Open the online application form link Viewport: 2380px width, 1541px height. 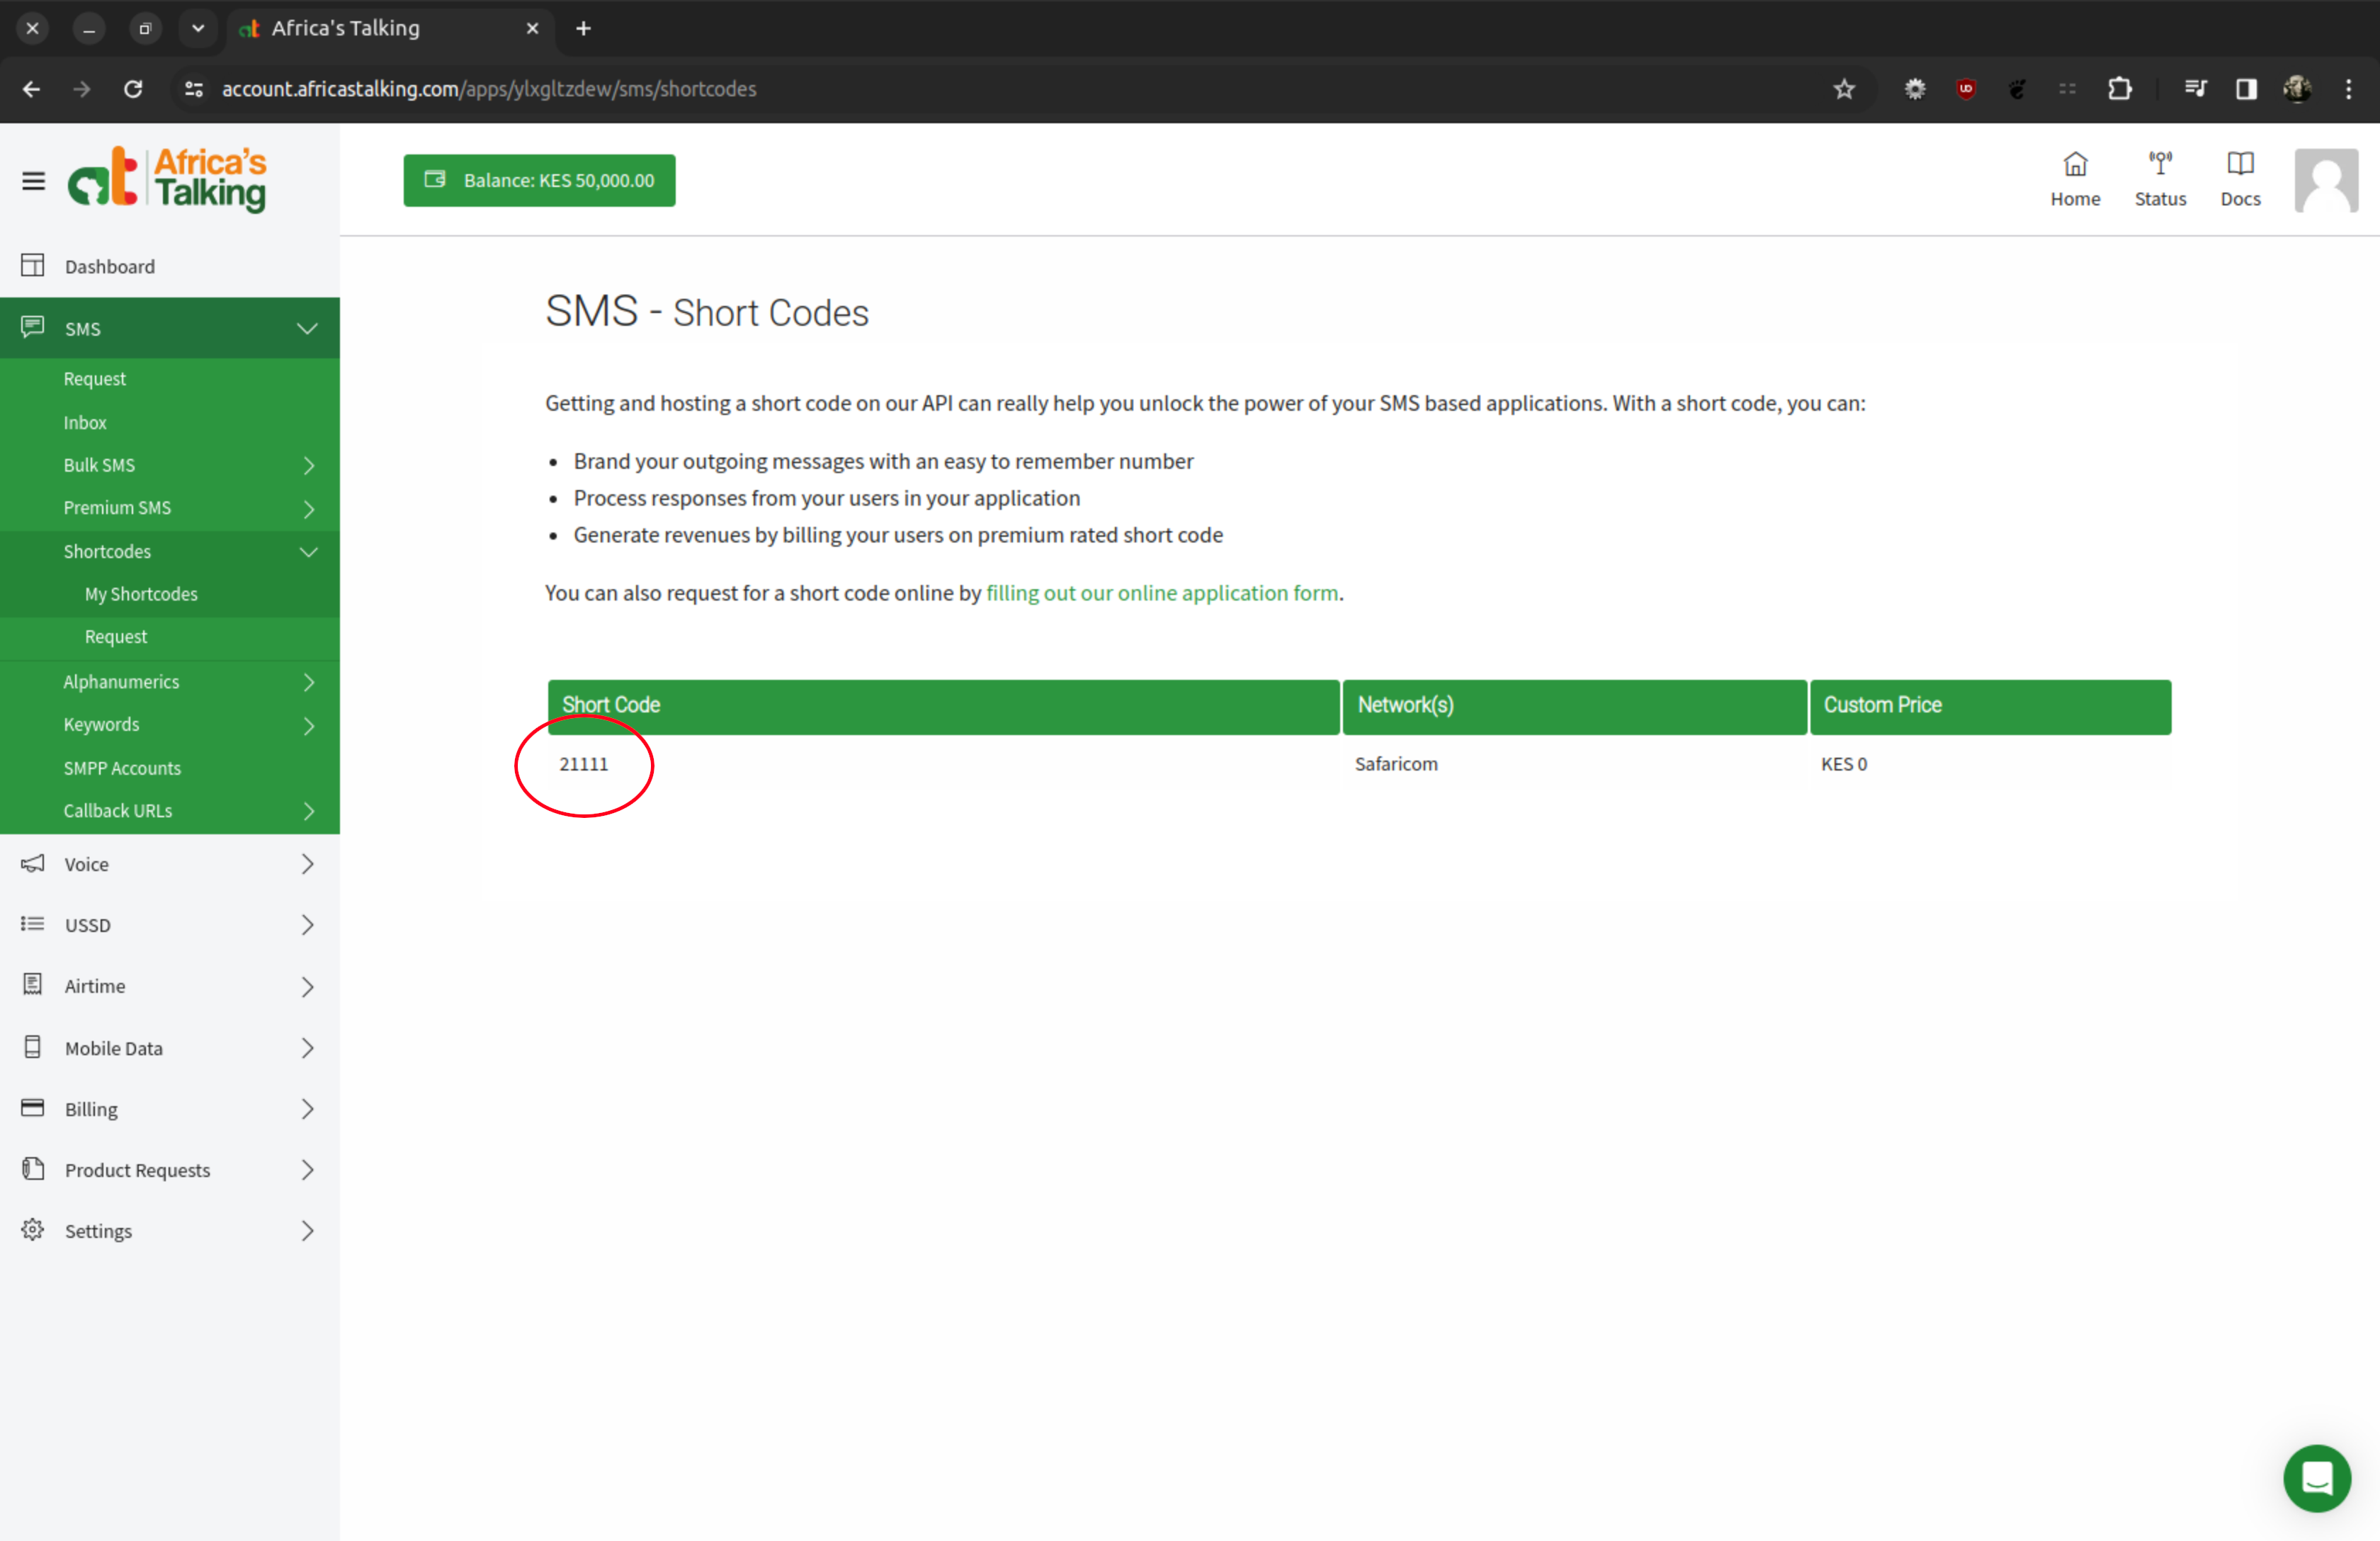pos(1162,593)
